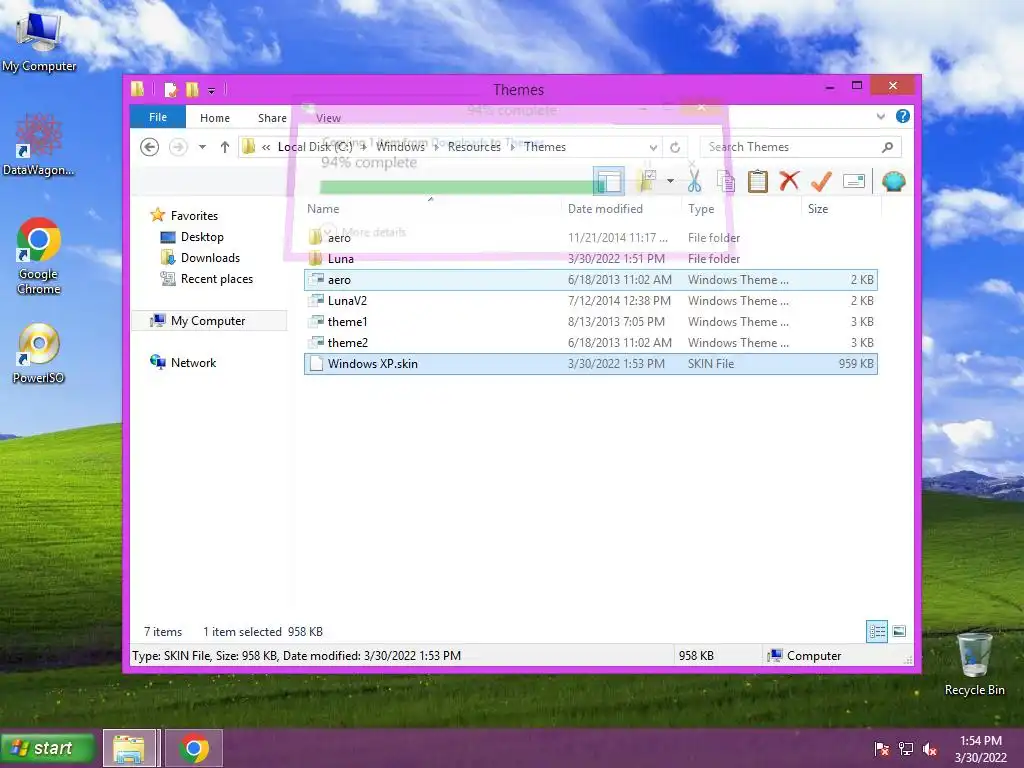The height and width of the screenshot is (768, 1024).
Task: Click the muted volume tray icon
Action: 930,749
